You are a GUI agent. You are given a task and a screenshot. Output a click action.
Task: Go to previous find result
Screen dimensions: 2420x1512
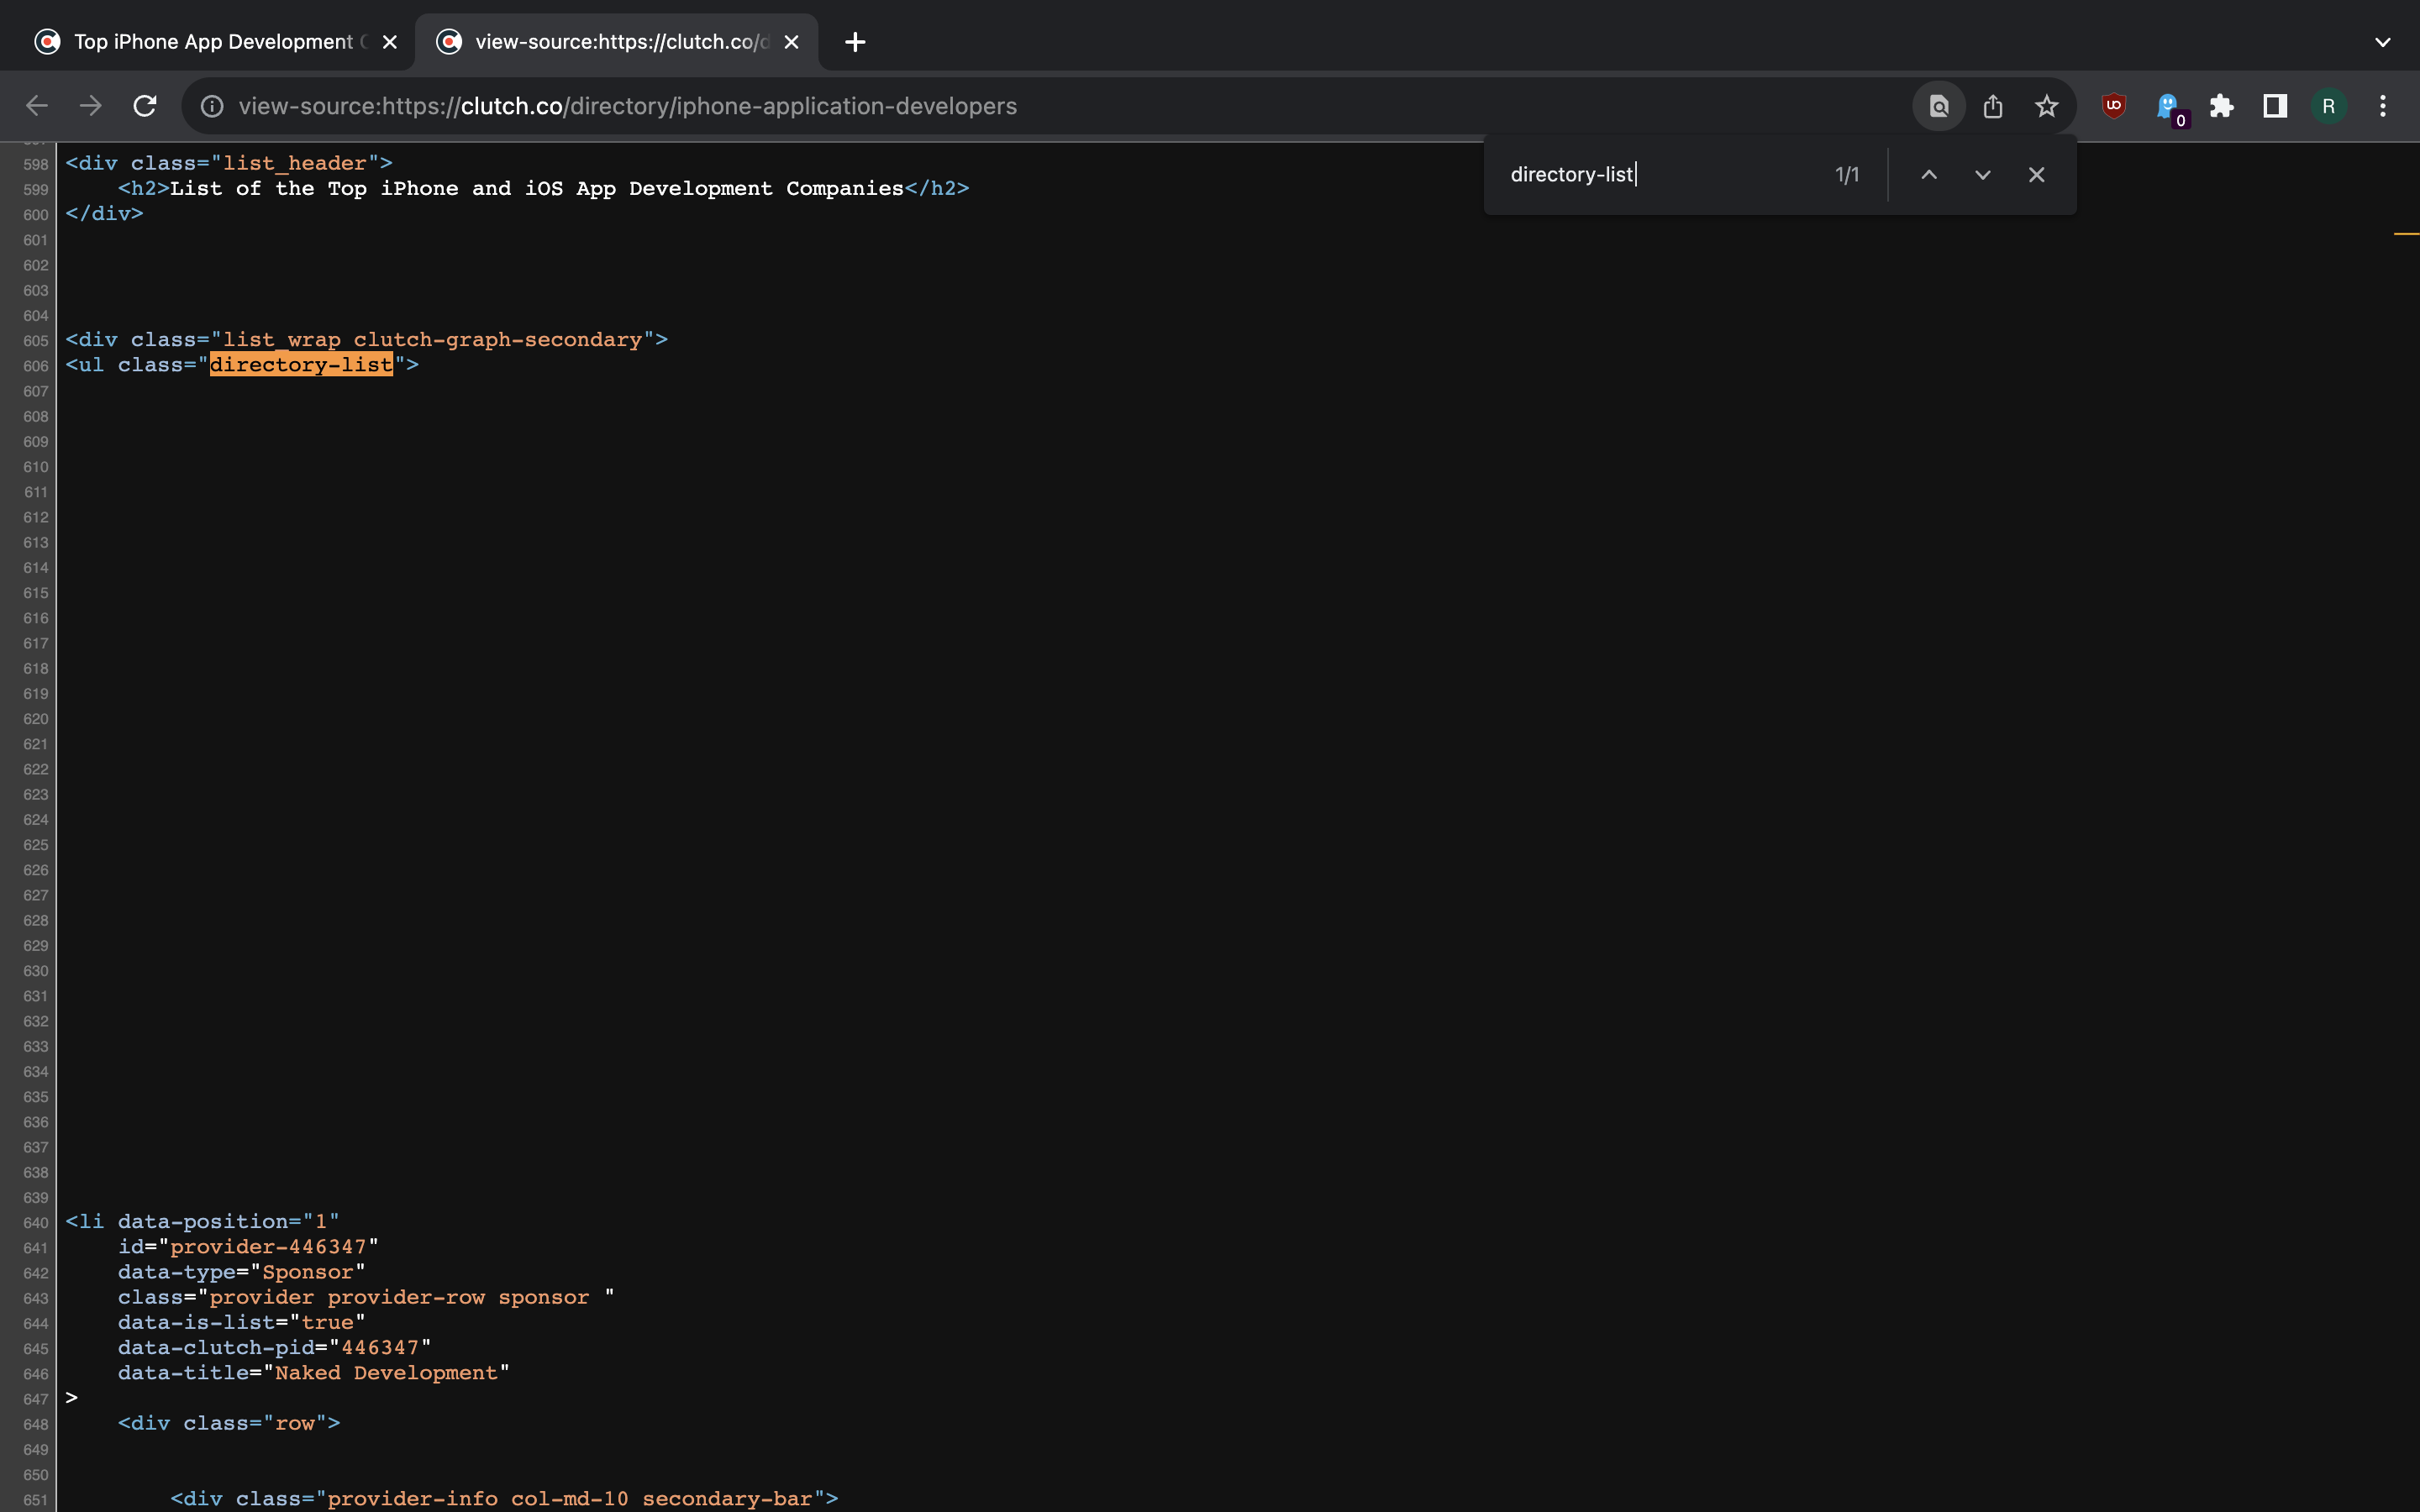point(1928,175)
